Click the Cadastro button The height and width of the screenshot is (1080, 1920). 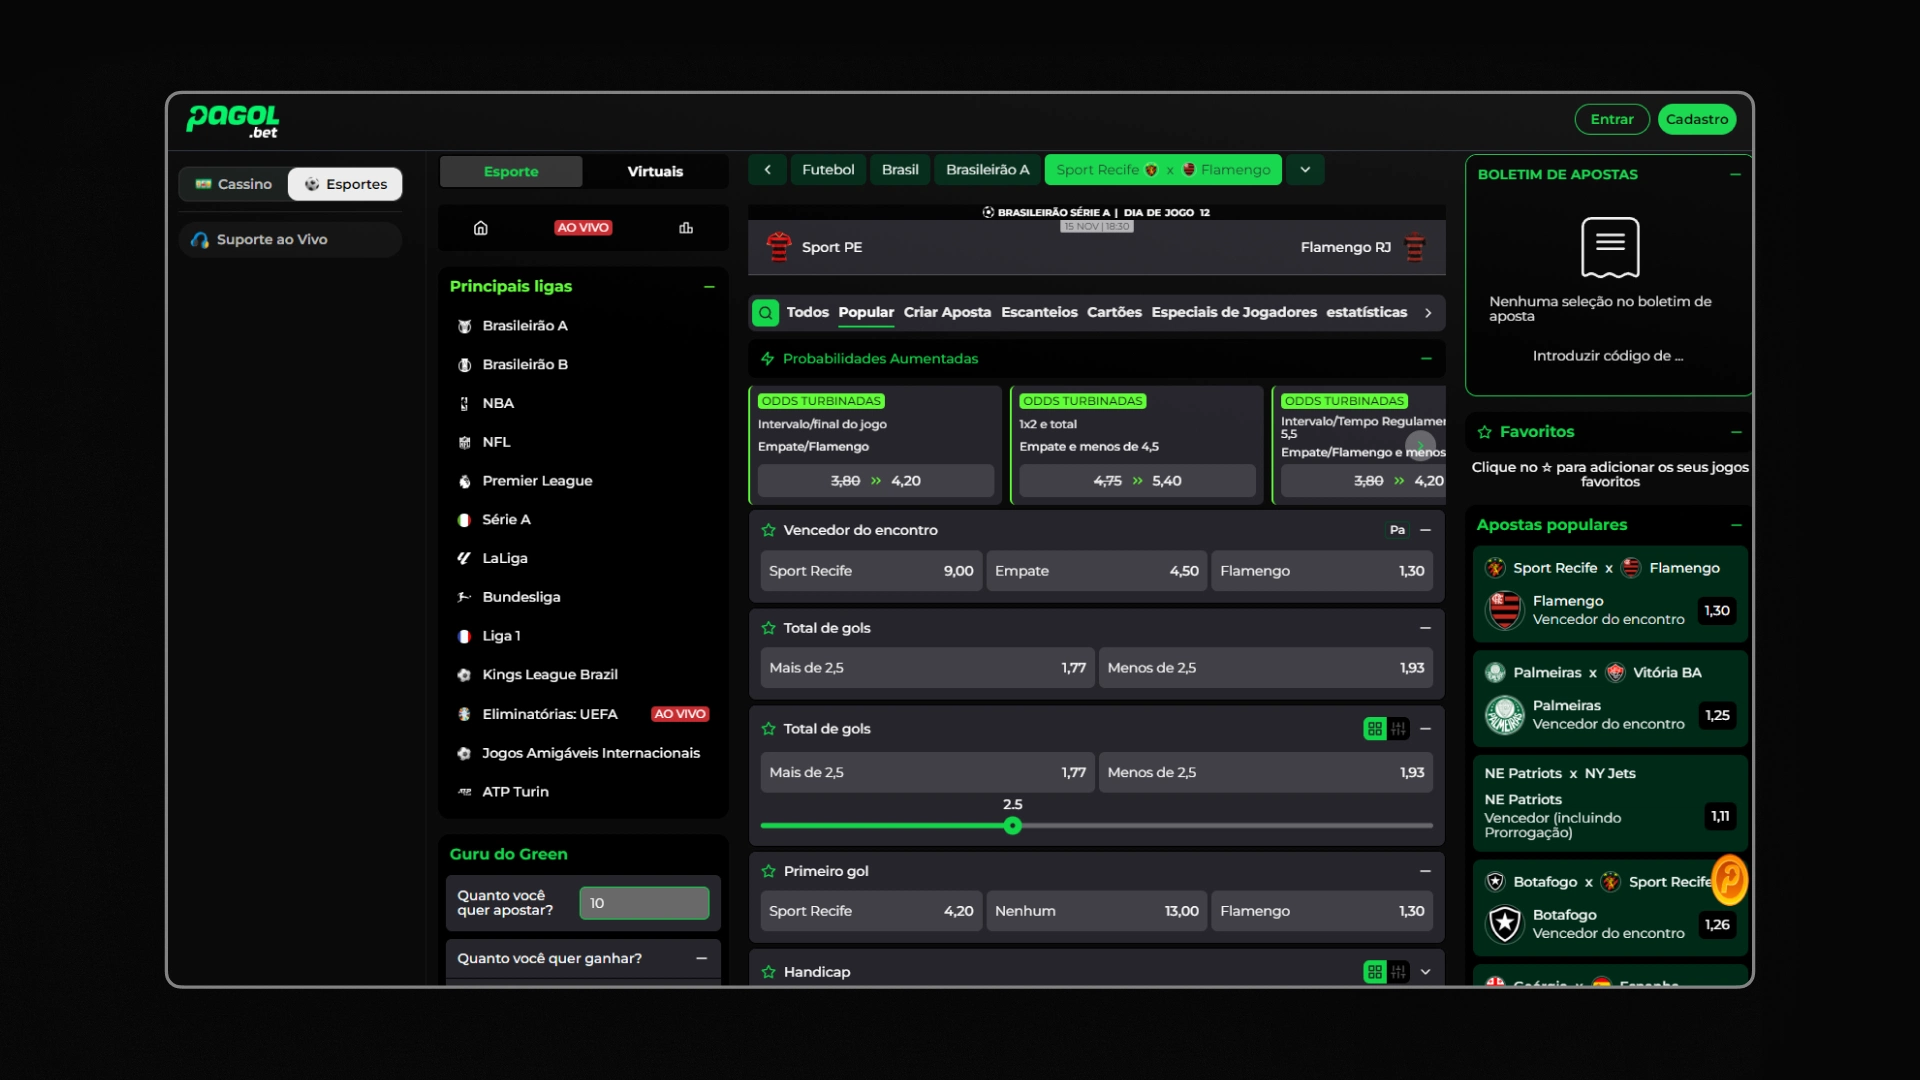click(x=1696, y=119)
